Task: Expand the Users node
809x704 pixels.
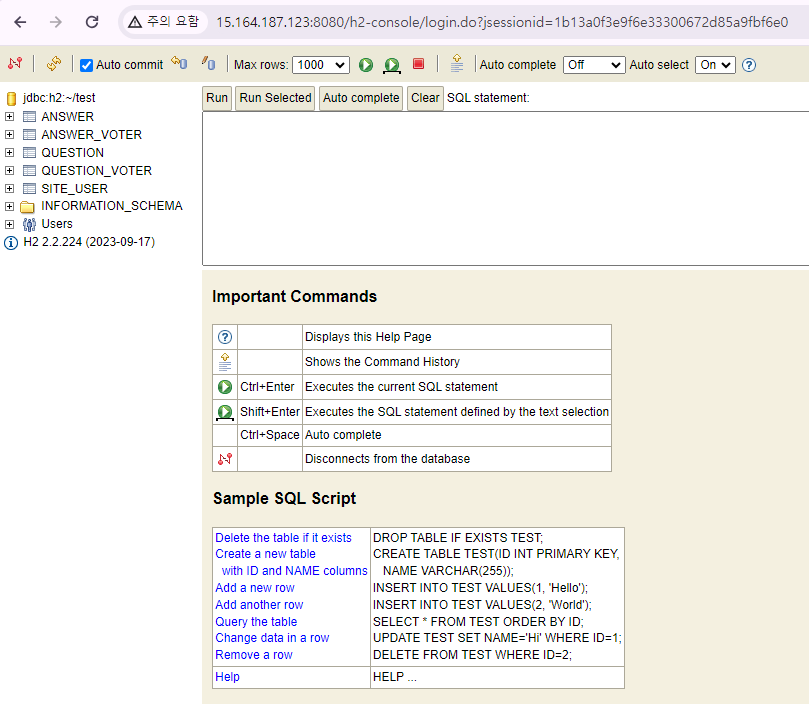Action: coord(9,224)
